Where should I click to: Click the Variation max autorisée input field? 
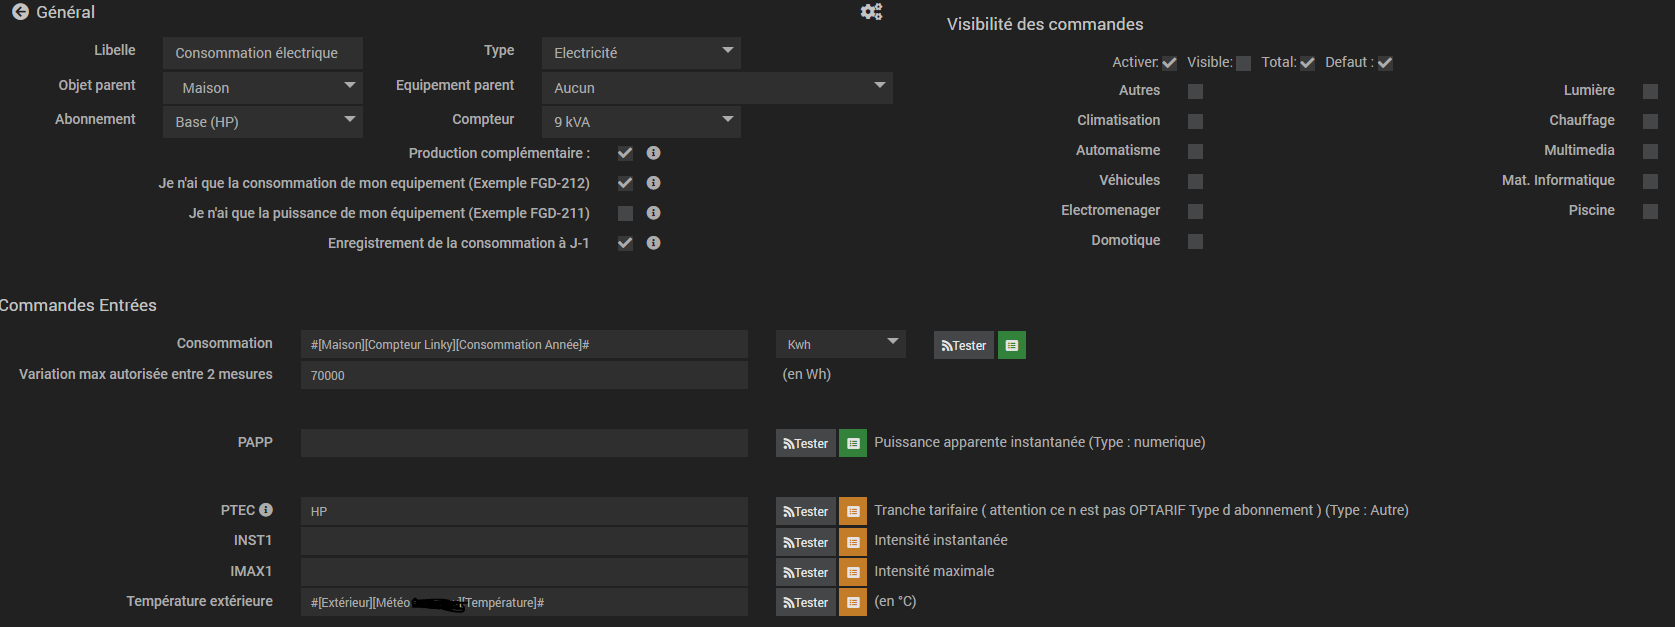tap(524, 375)
